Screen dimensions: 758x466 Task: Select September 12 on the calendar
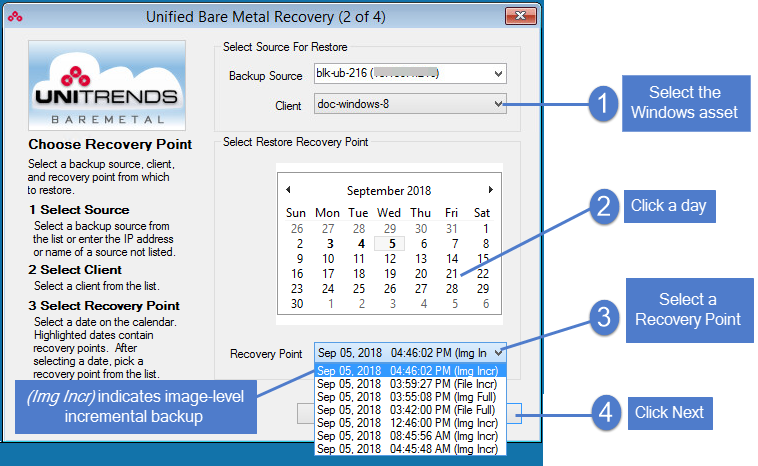point(390,259)
